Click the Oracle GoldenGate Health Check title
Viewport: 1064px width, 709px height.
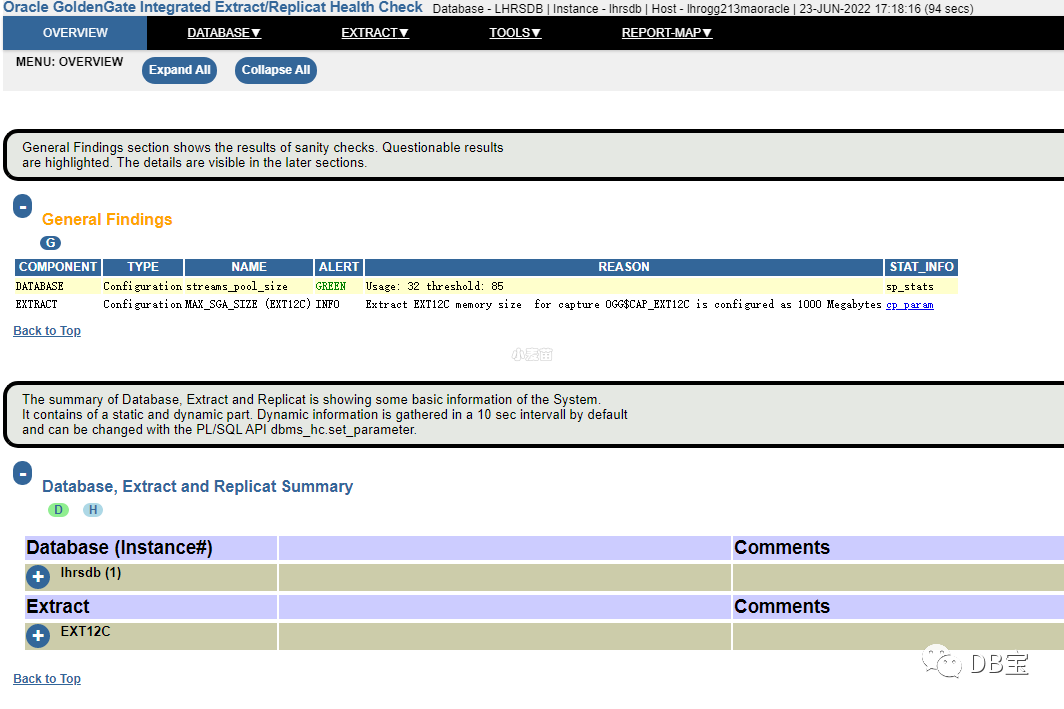pyautogui.click(x=213, y=7)
